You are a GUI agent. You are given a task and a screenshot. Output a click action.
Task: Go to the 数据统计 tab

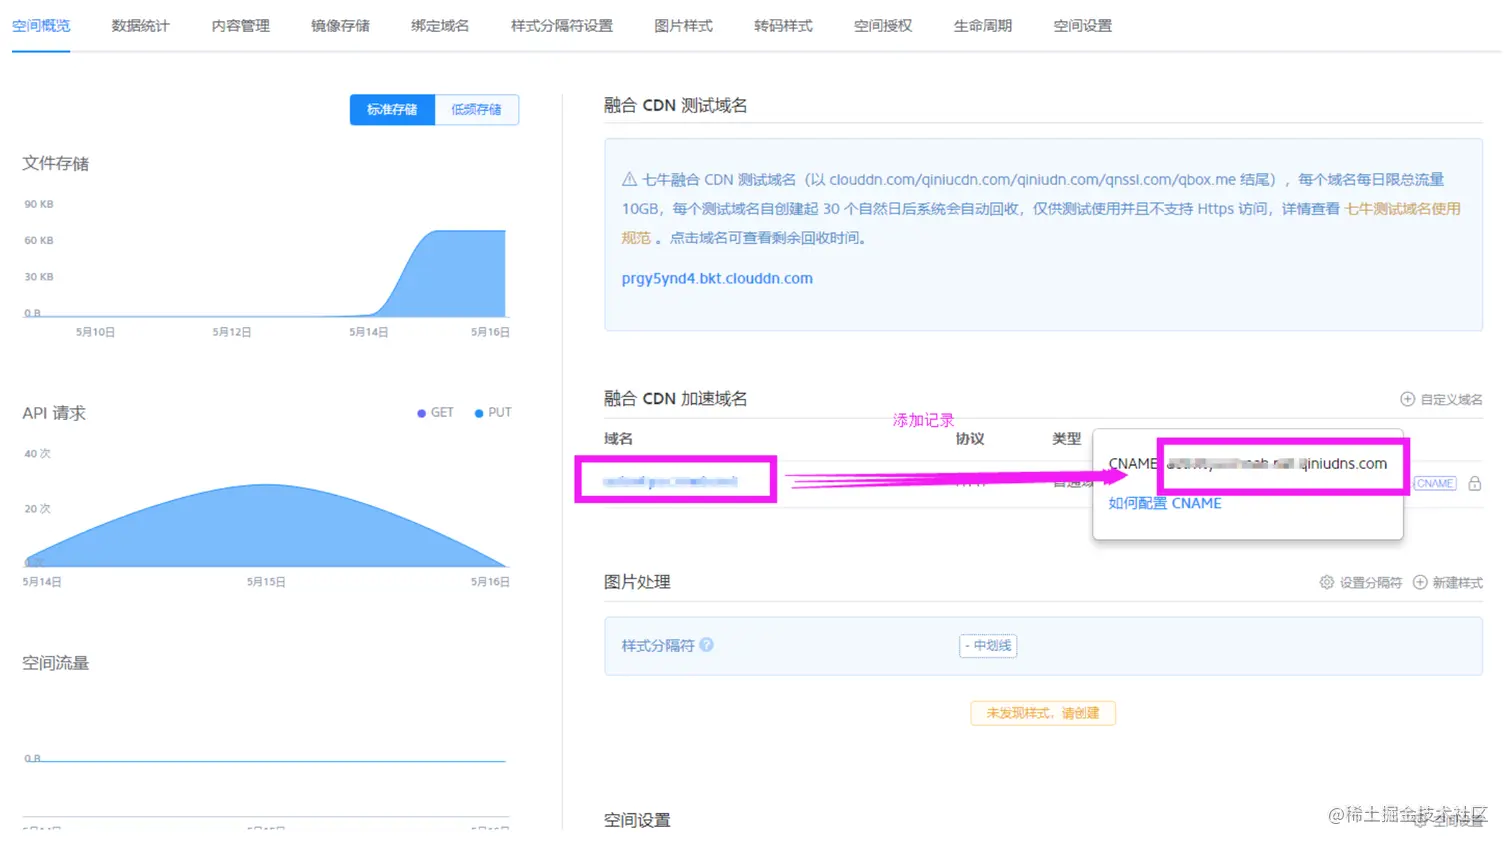click(141, 26)
